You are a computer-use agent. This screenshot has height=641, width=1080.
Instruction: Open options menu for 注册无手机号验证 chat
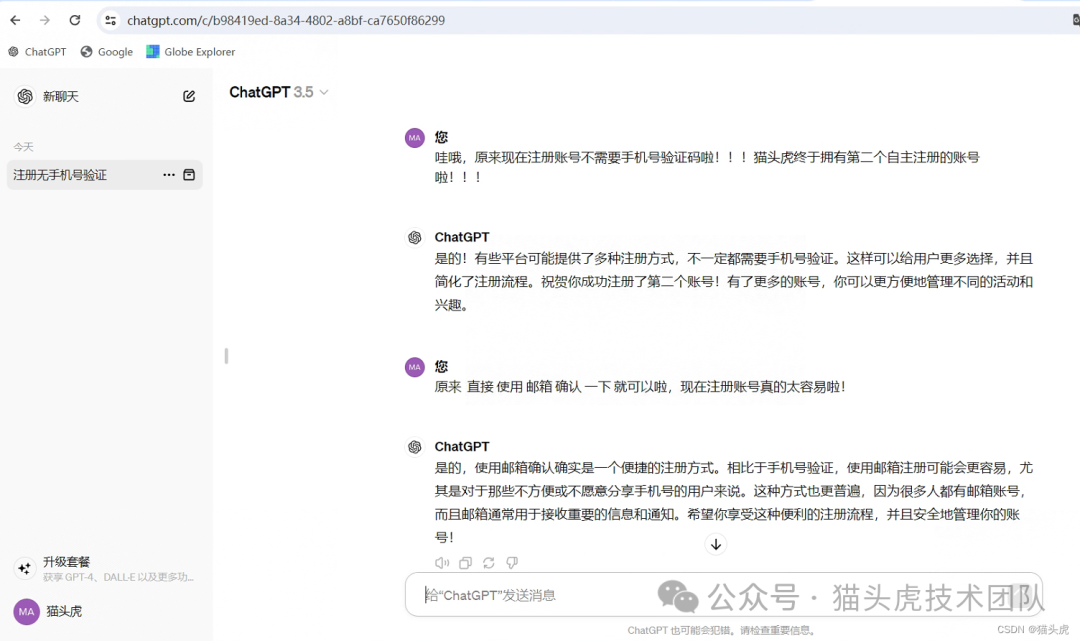pyautogui.click(x=169, y=175)
